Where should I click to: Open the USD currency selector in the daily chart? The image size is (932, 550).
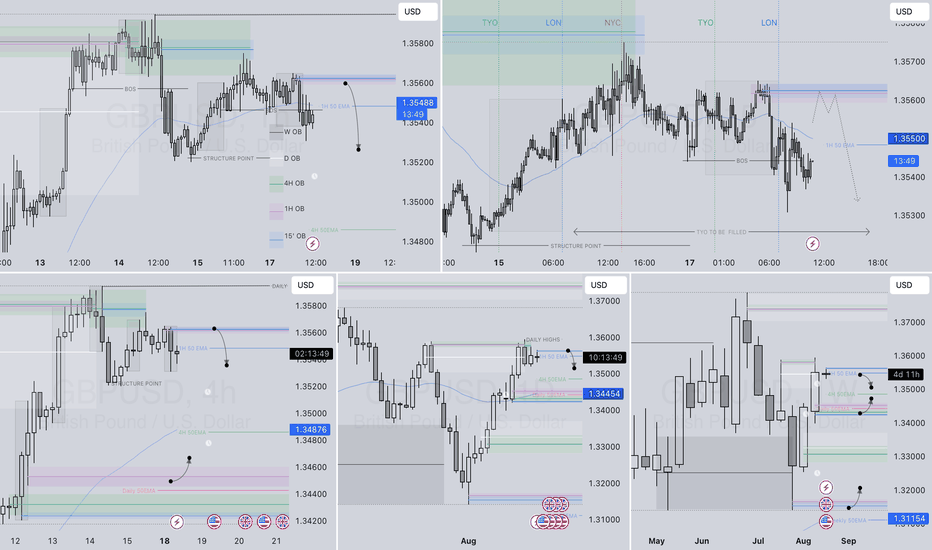click(605, 285)
